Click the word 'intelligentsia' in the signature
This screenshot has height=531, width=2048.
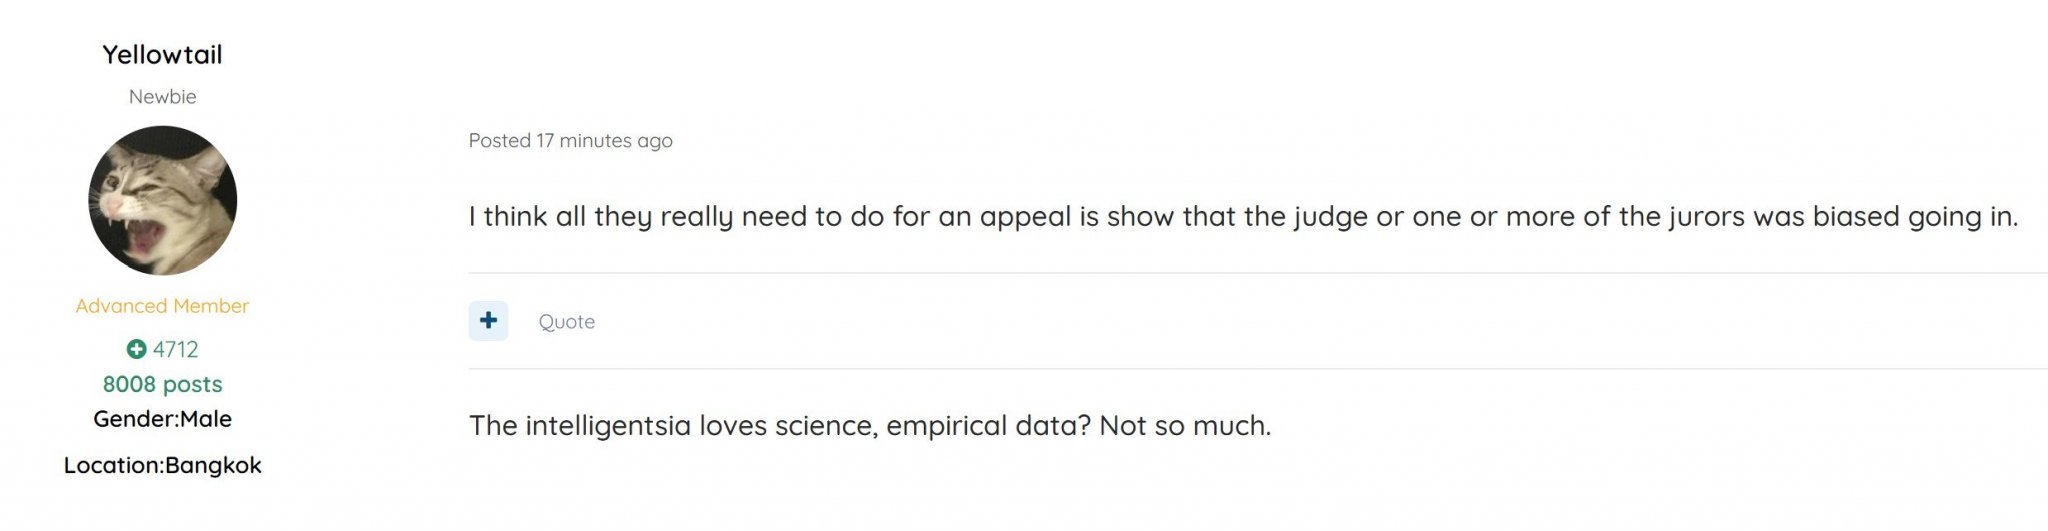pos(608,426)
